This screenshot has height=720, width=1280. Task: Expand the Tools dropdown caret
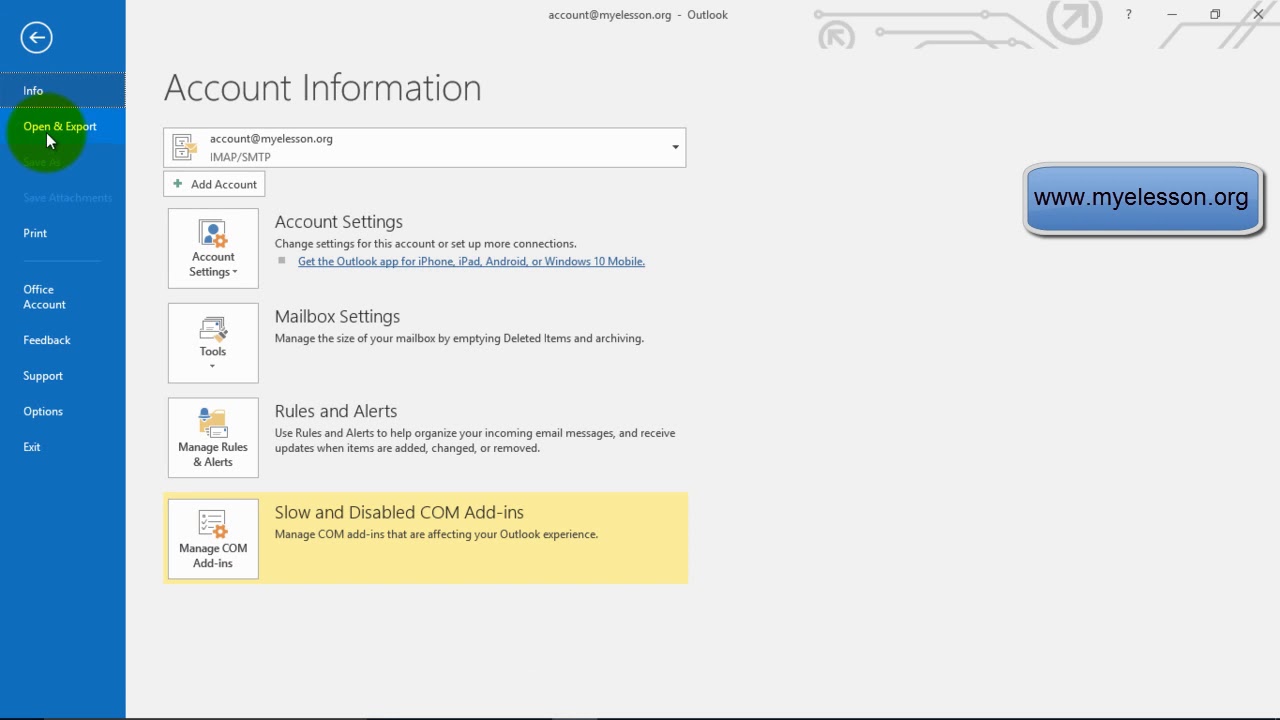point(213,367)
